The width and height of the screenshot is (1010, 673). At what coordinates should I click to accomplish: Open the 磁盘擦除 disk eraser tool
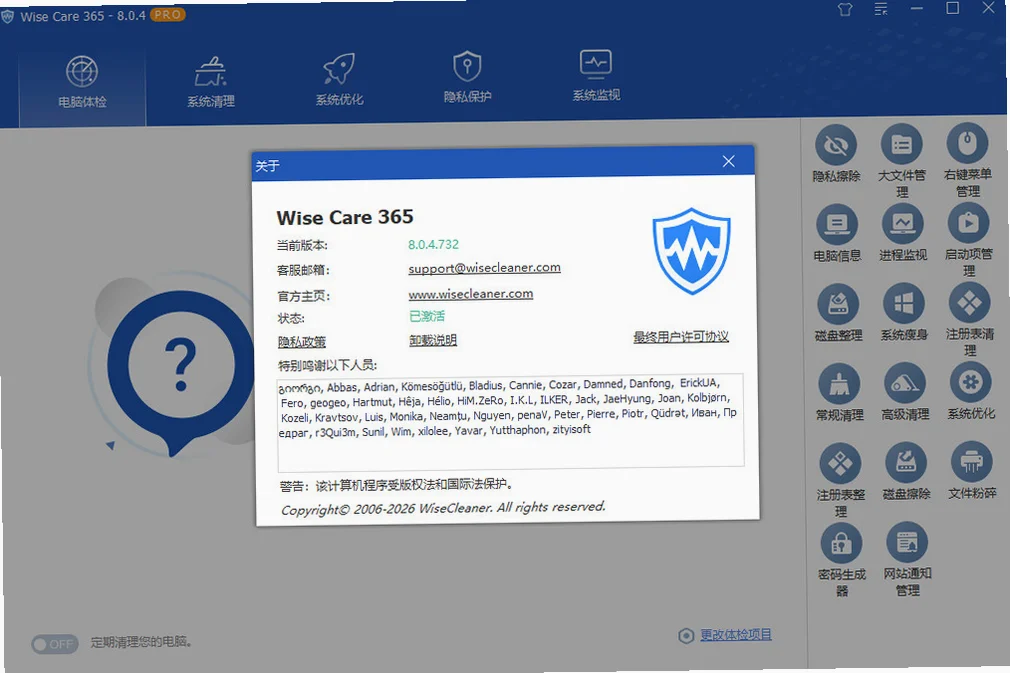pos(906,472)
